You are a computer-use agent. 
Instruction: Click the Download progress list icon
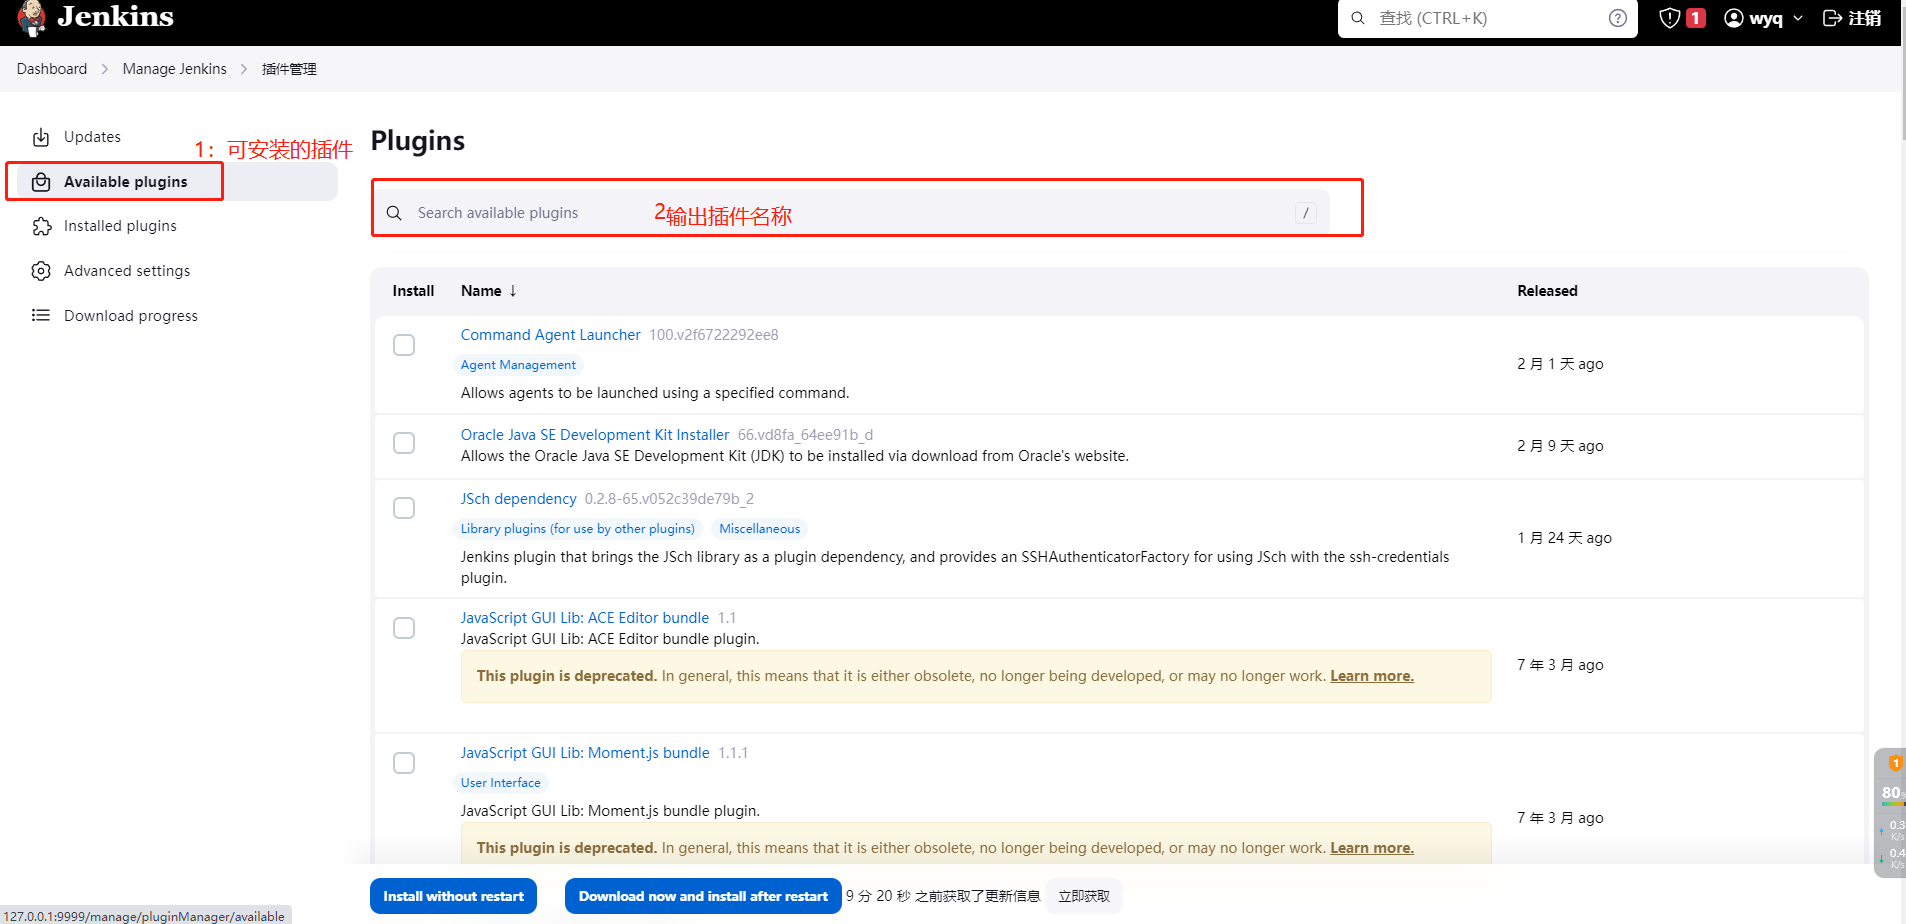tap(41, 316)
